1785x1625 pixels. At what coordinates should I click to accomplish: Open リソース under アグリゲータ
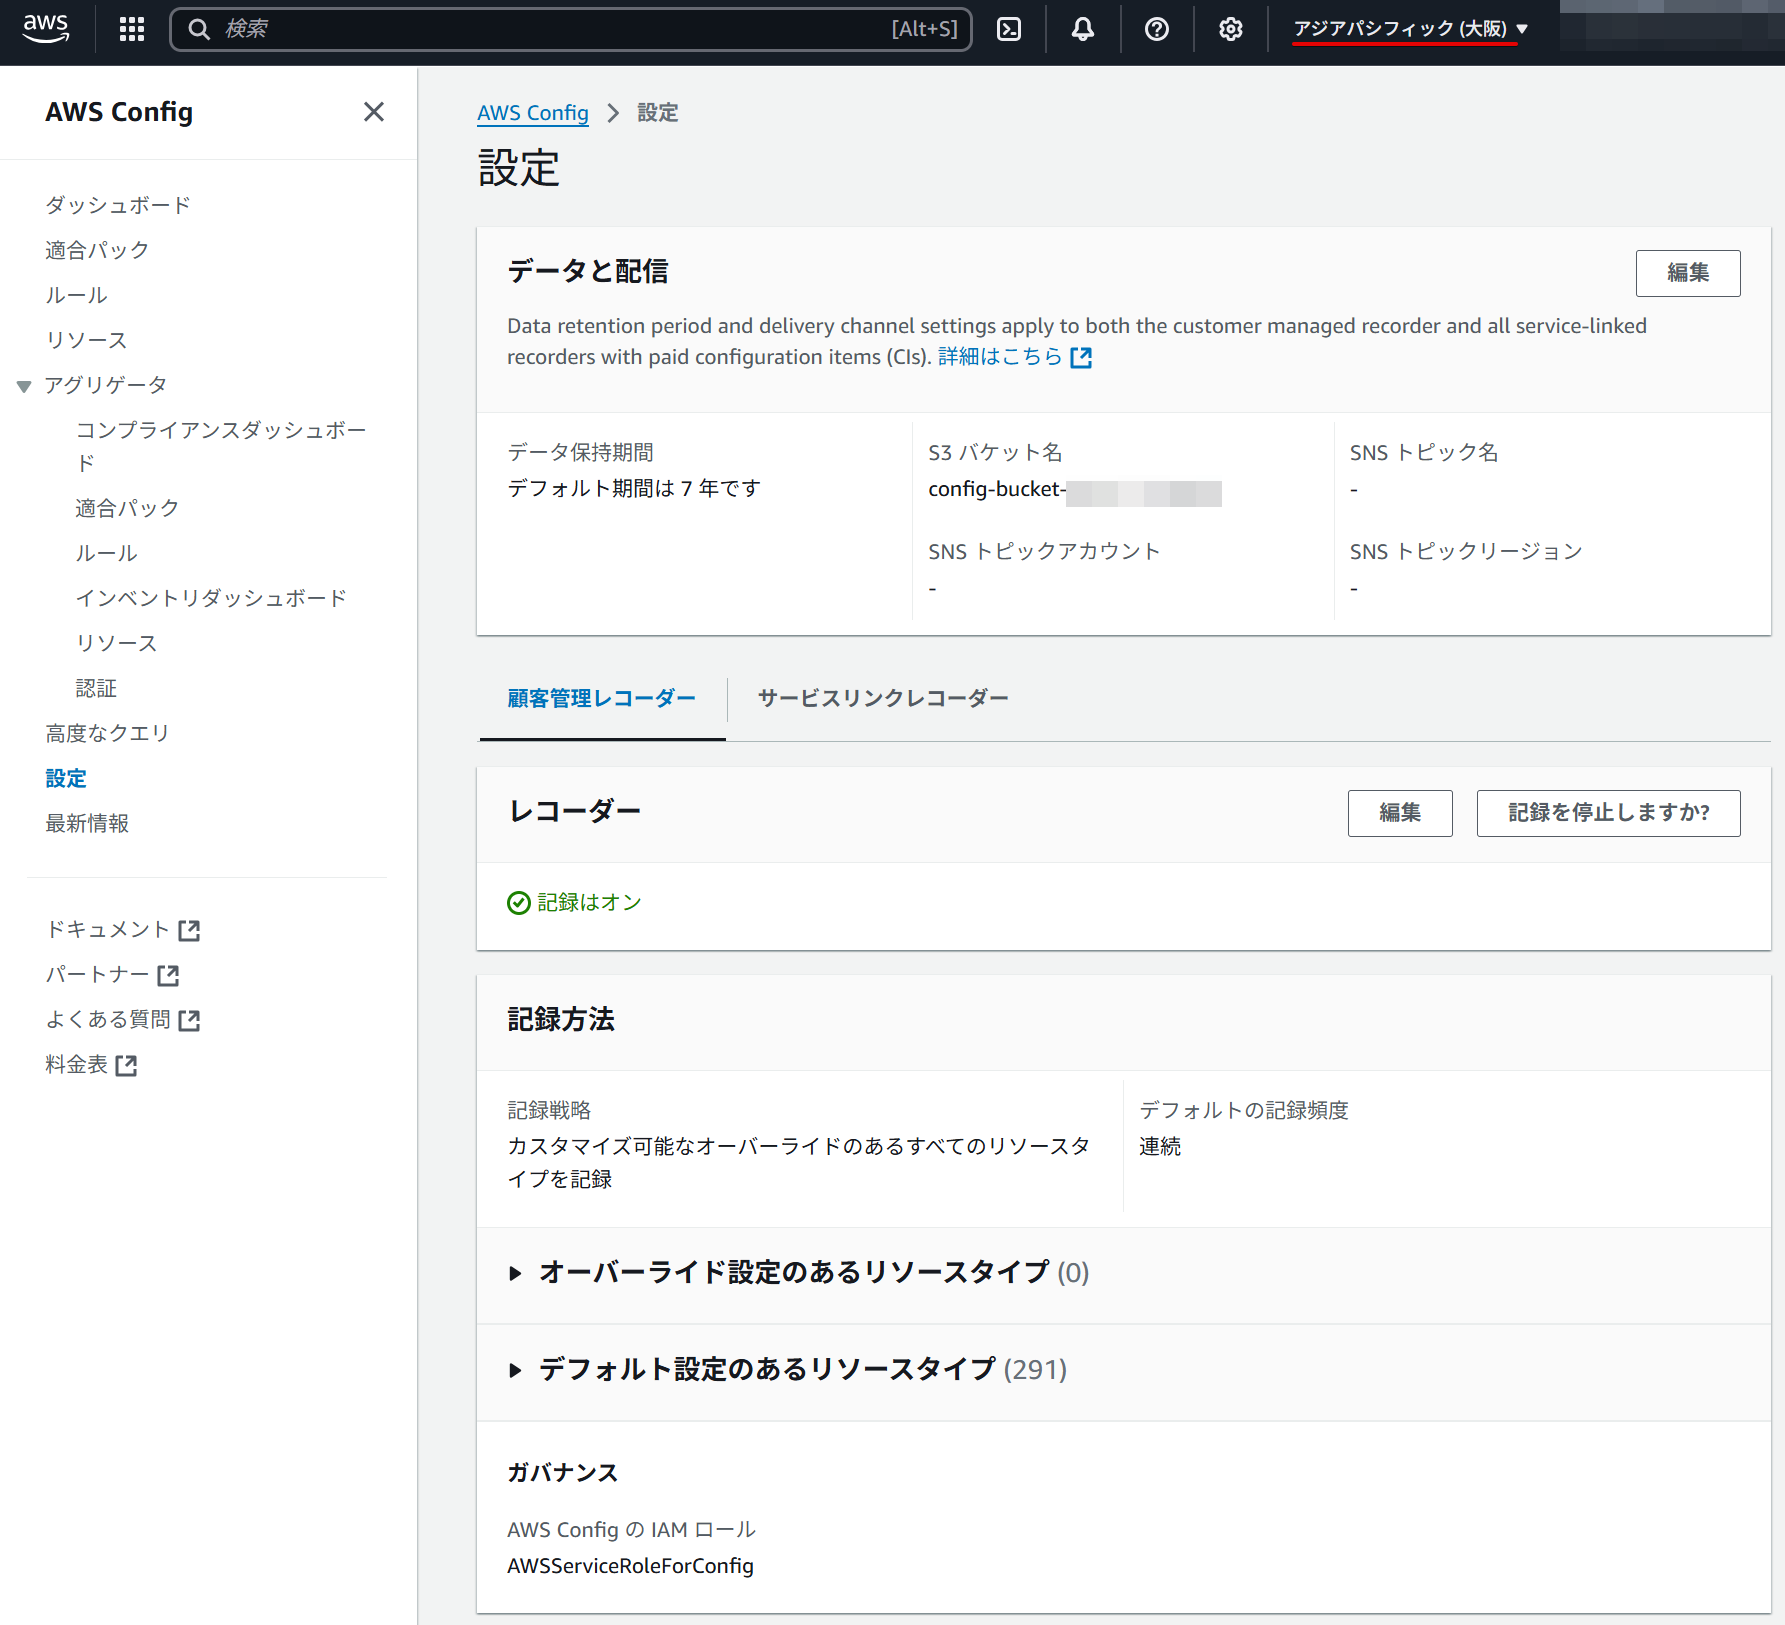116,643
